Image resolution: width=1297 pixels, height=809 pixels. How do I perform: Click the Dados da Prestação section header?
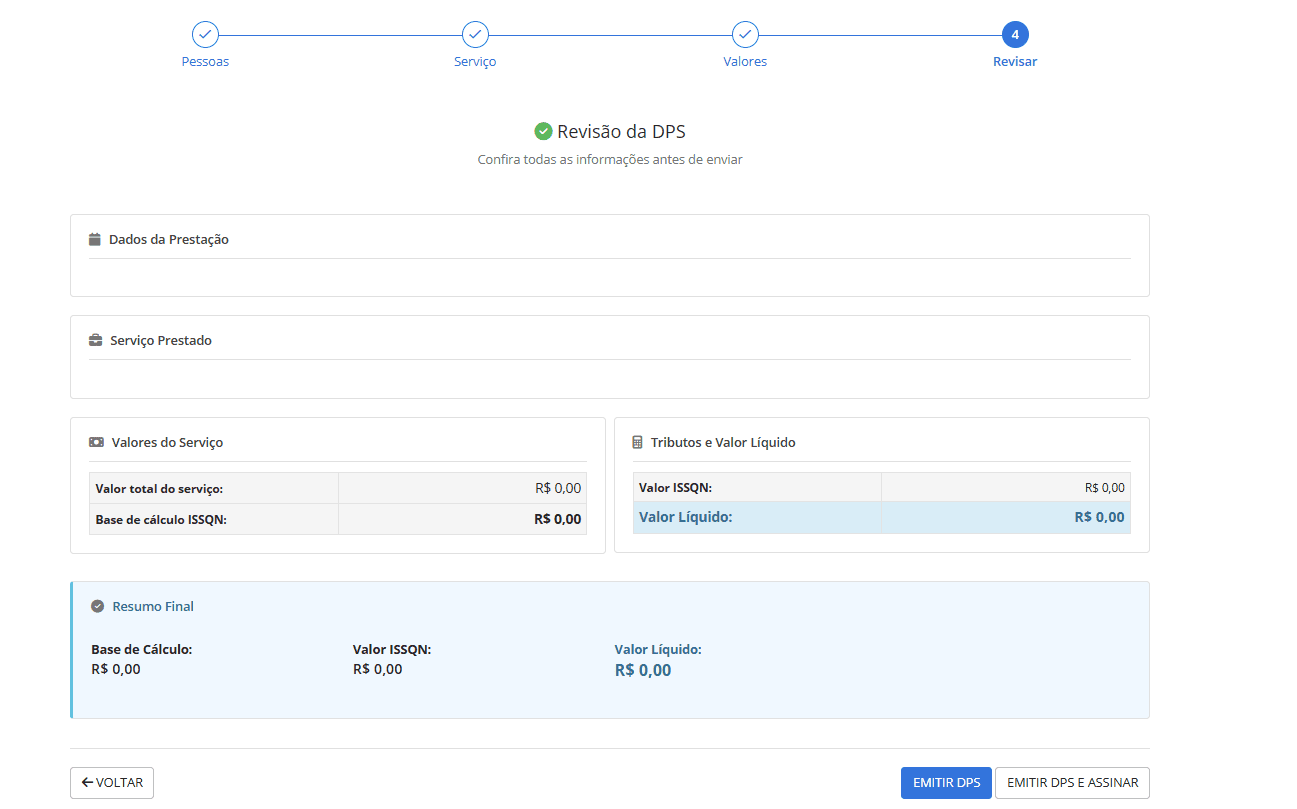pyautogui.click(x=169, y=240)
